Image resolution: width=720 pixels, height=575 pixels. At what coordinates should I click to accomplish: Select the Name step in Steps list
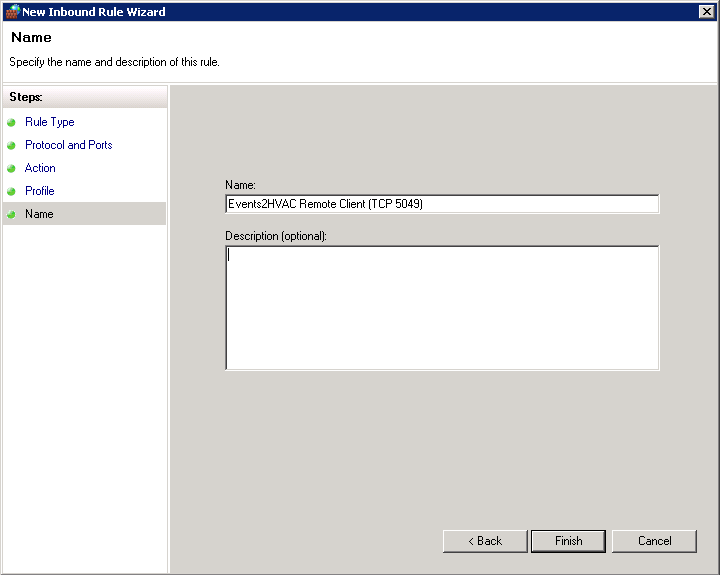point(84,214)
